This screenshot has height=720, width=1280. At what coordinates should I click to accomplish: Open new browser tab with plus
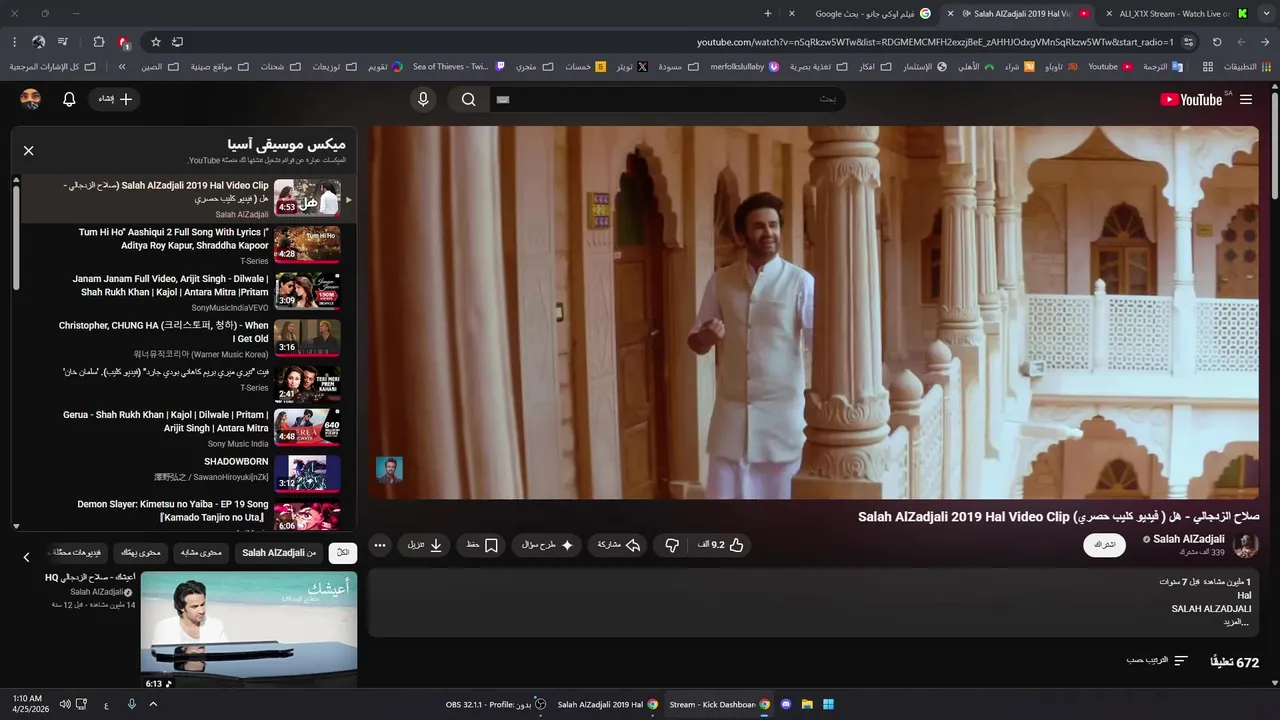pos(768,14)
